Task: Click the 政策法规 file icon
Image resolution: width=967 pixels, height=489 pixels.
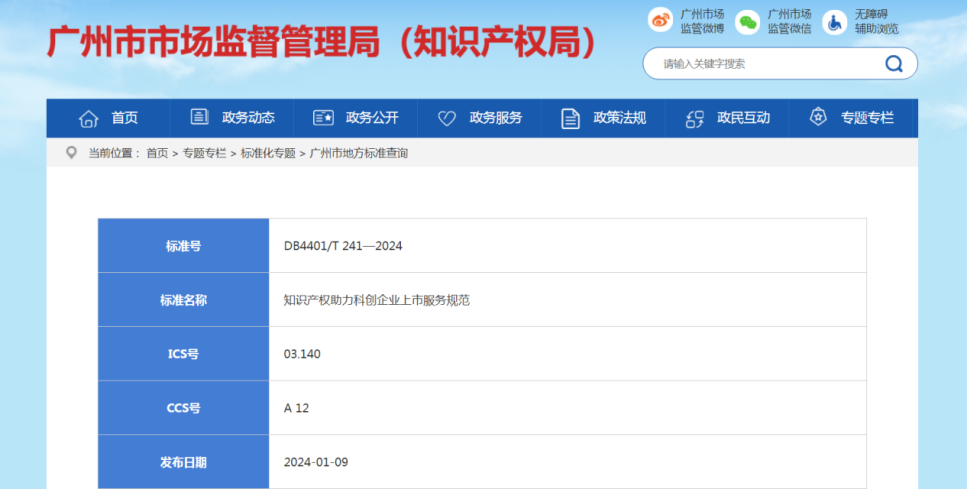Action: (x=571, y=118)
